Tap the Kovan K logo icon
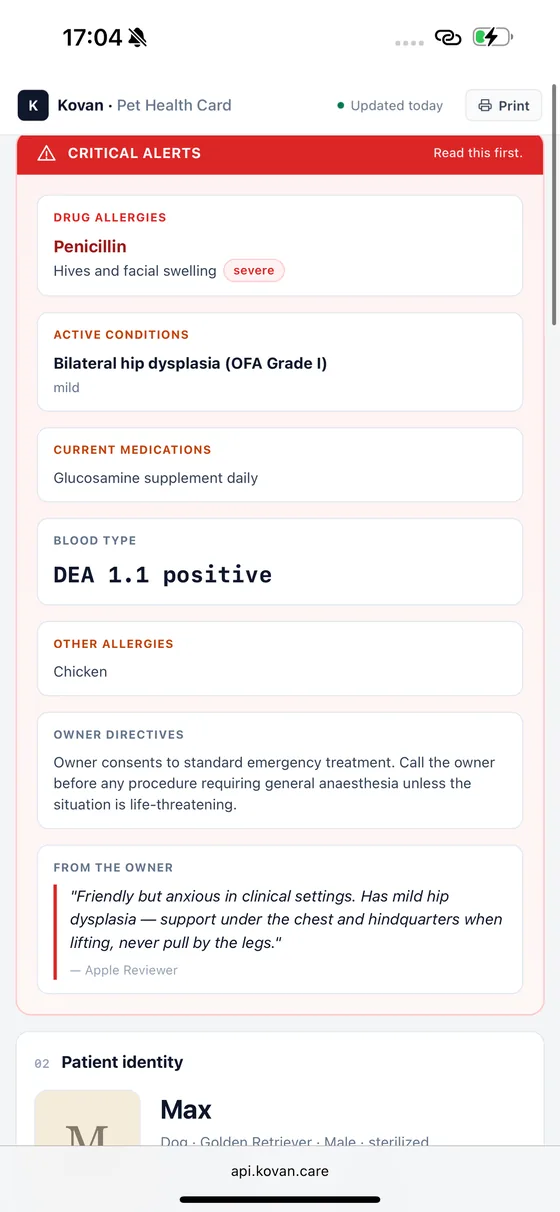 [x=33, y=105]
